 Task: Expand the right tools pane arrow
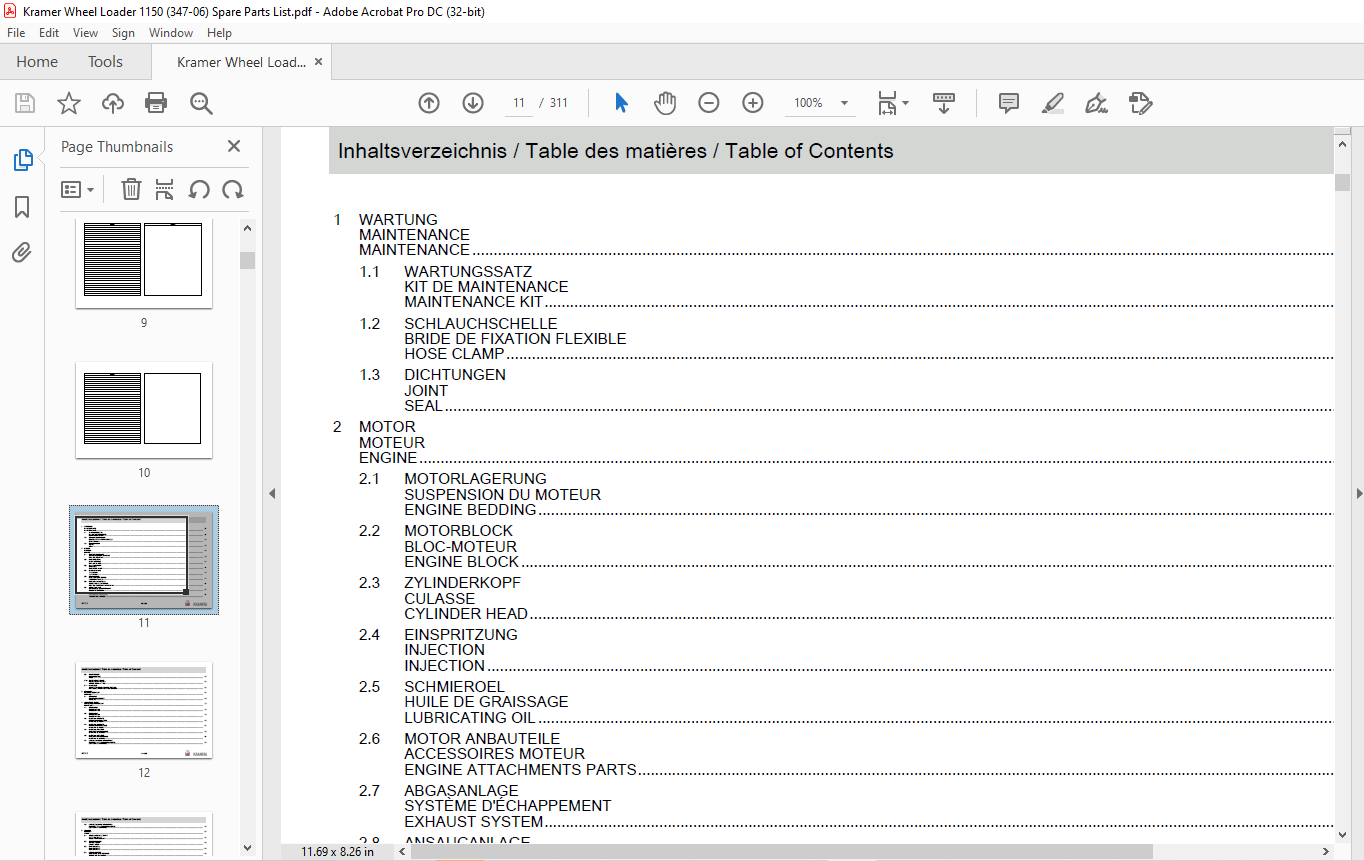pos(1358,493)
